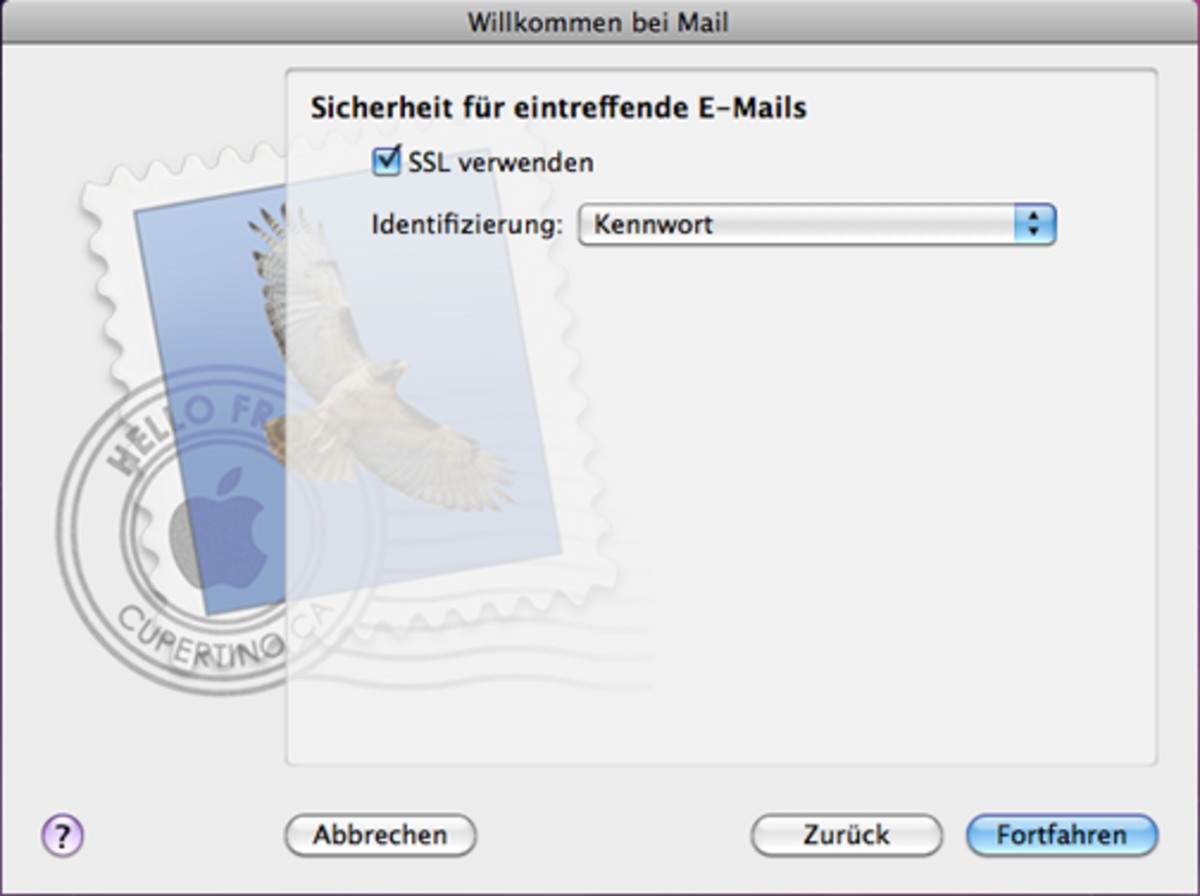Image resolution: width=1200 pixels, height=896 pixels.
Task: Click the blue arrows of the Kennwort popup
Action: pos(1034,225)
